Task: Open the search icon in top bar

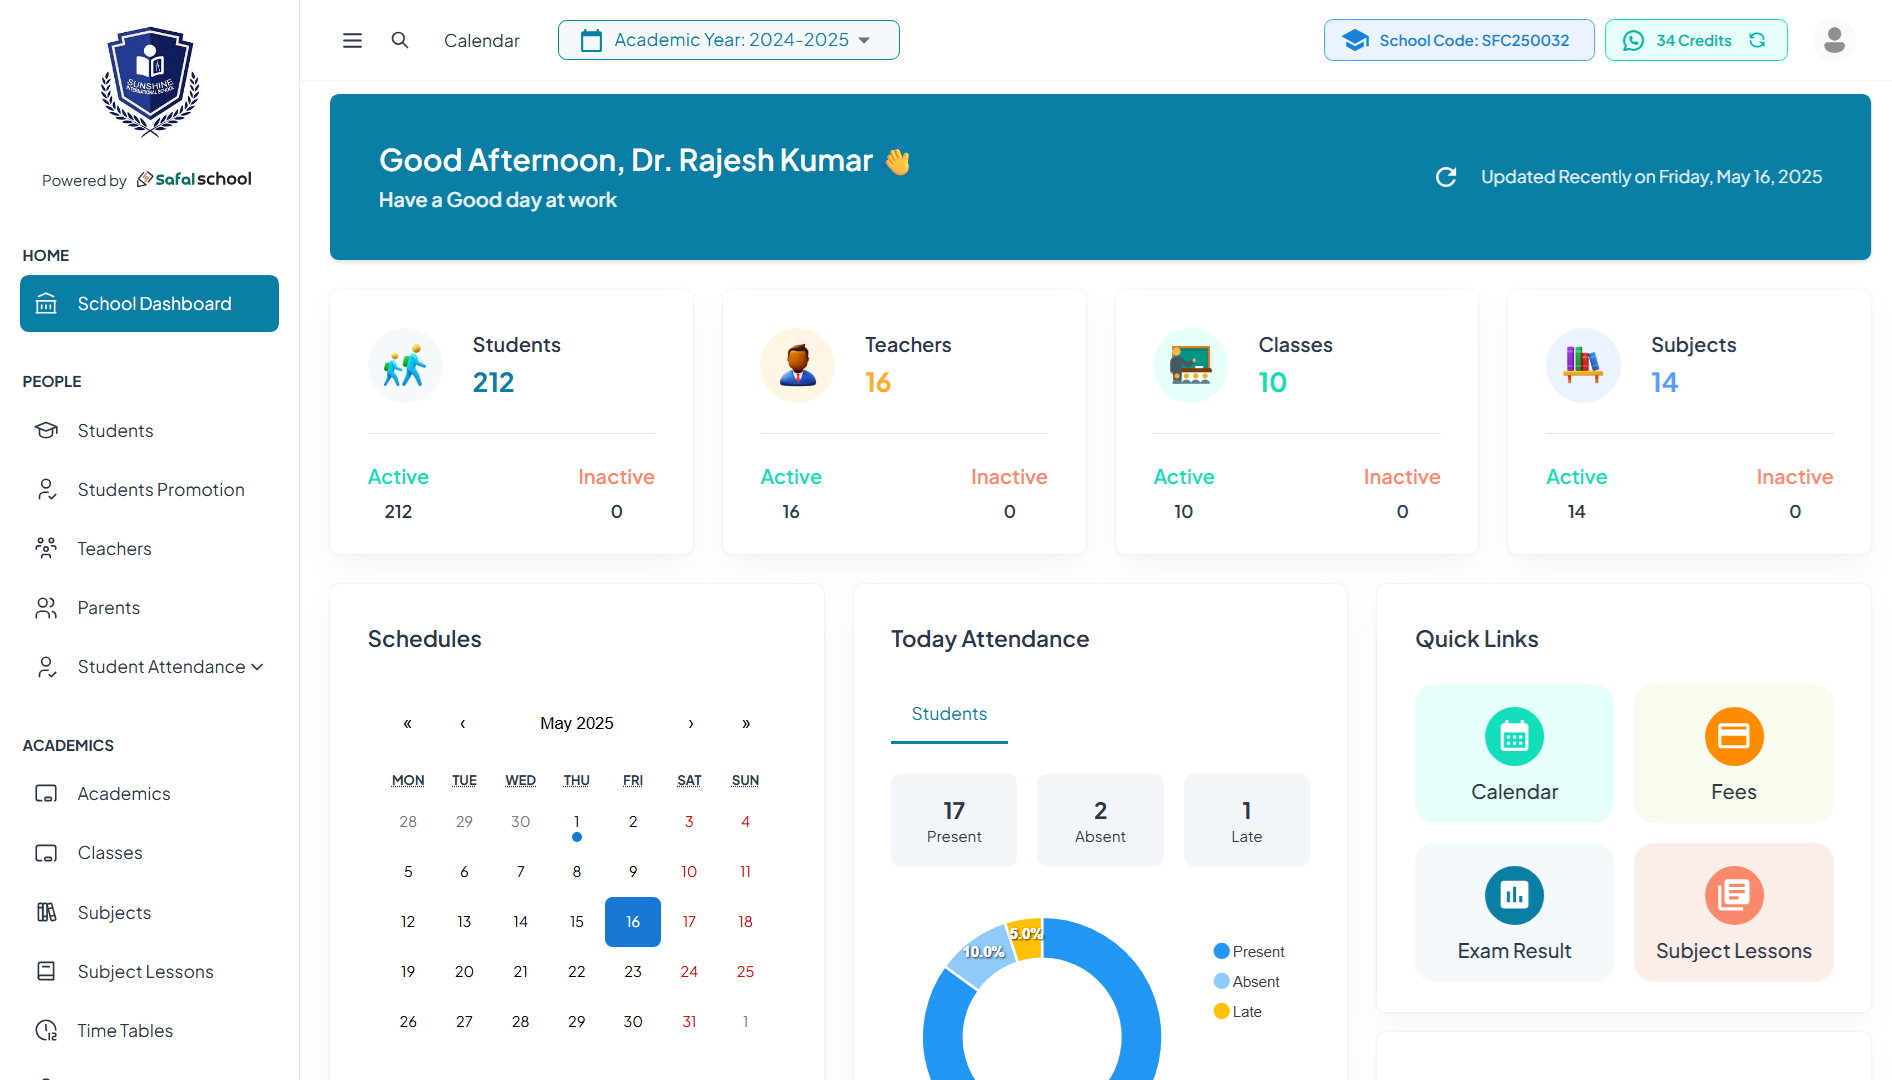Action: [400, 40]
